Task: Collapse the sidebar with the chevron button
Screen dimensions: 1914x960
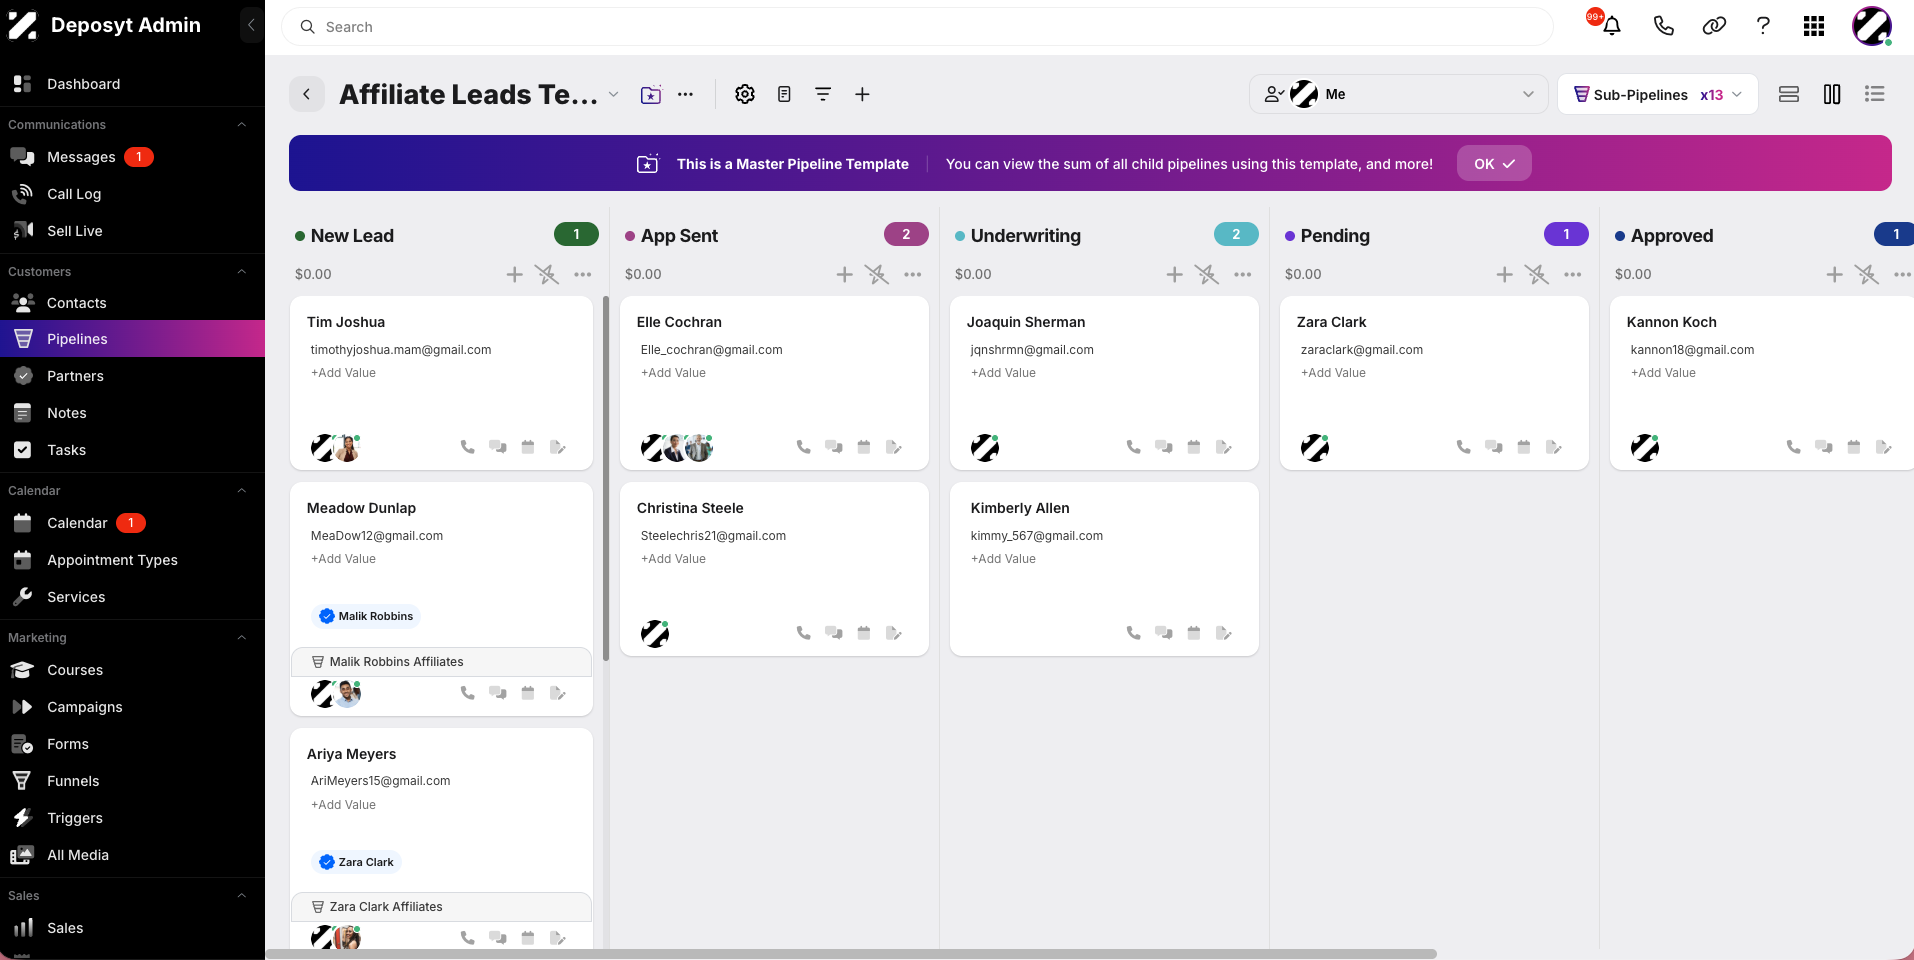Action: (x=251, y=25)
